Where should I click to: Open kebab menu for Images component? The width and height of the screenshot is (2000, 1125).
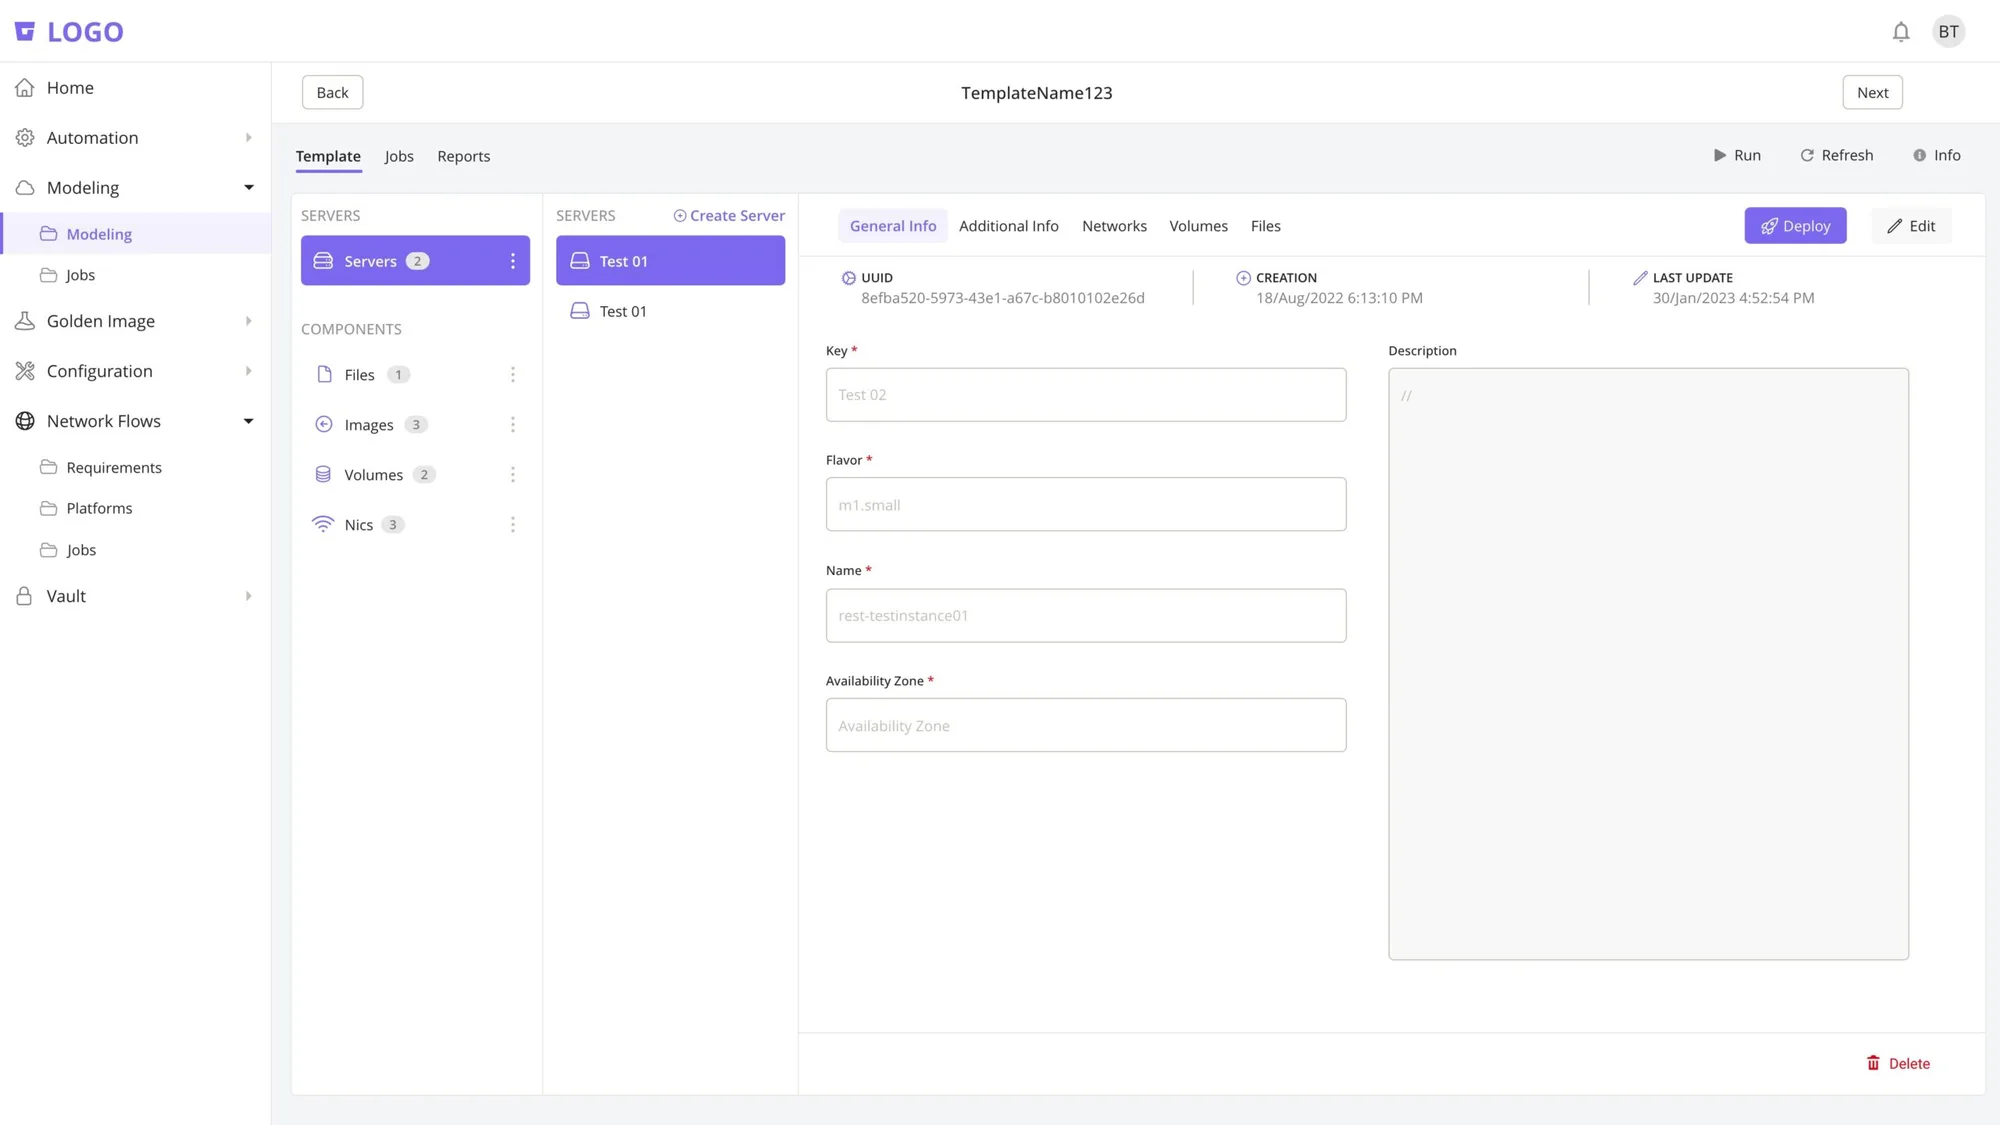[x=513, y=425]
